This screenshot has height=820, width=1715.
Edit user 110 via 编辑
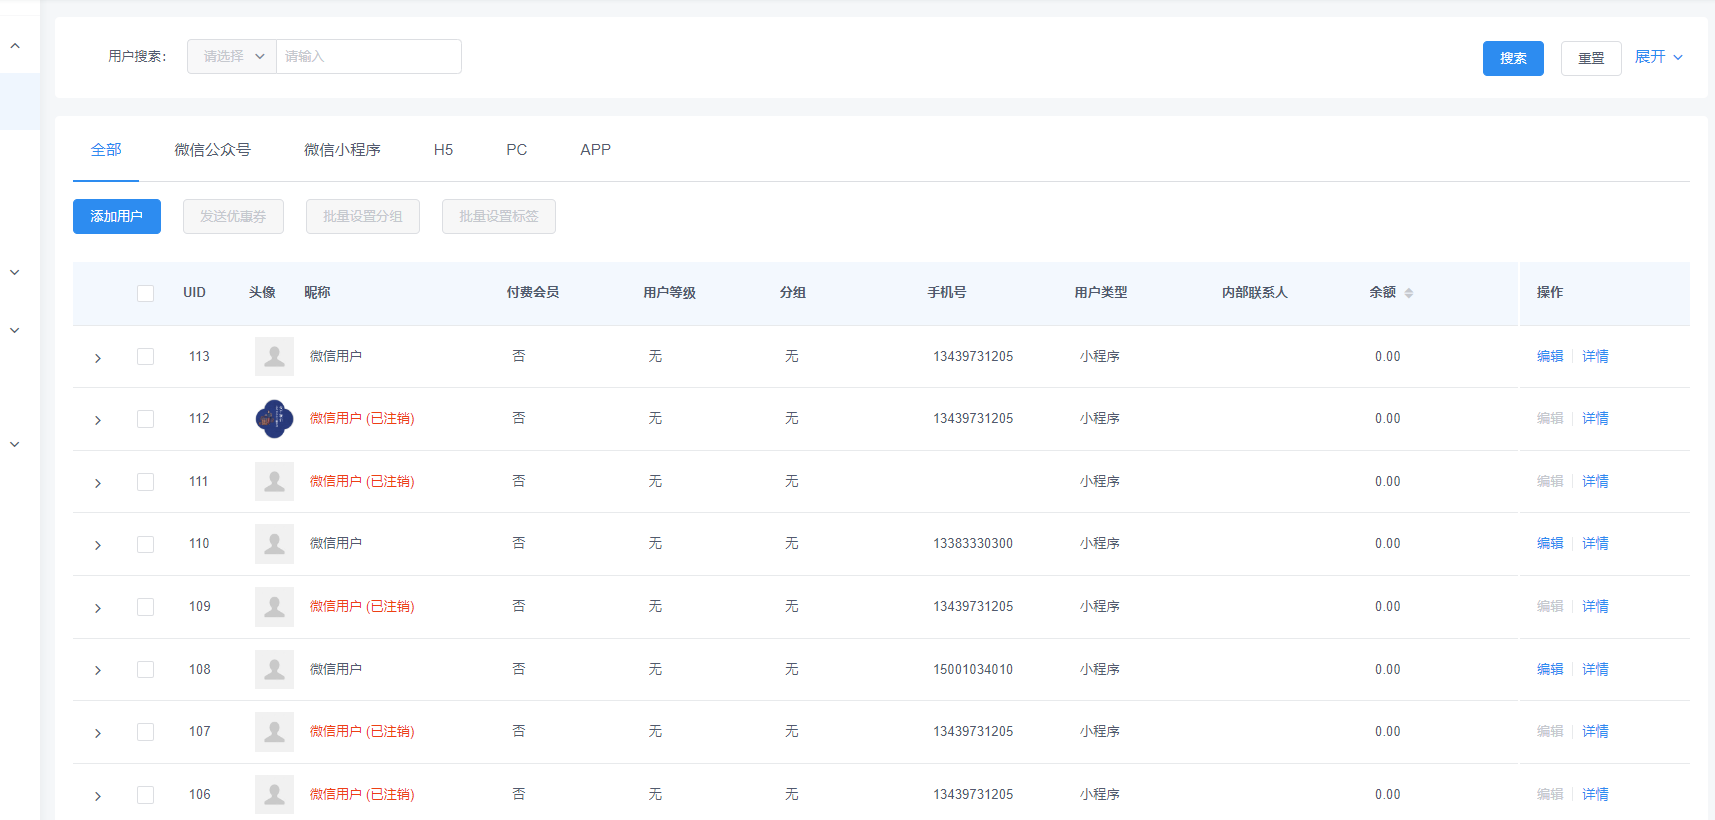coord(1550,544)
